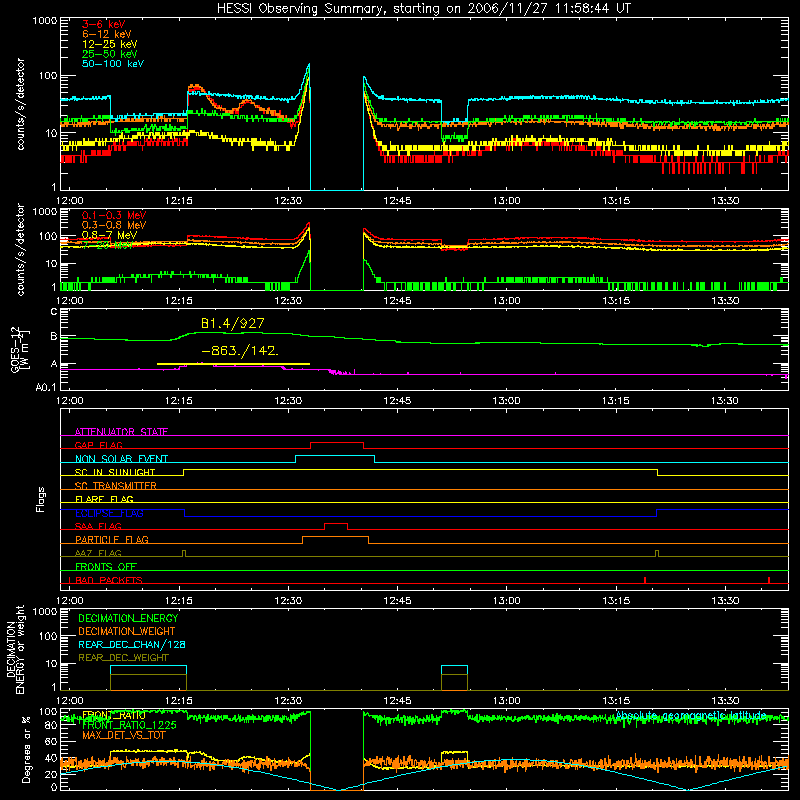This screenshot has height=800, width=800.
Task: Click the 0.1-0.3 MeV legend label
Action: (x=114, y=215)
